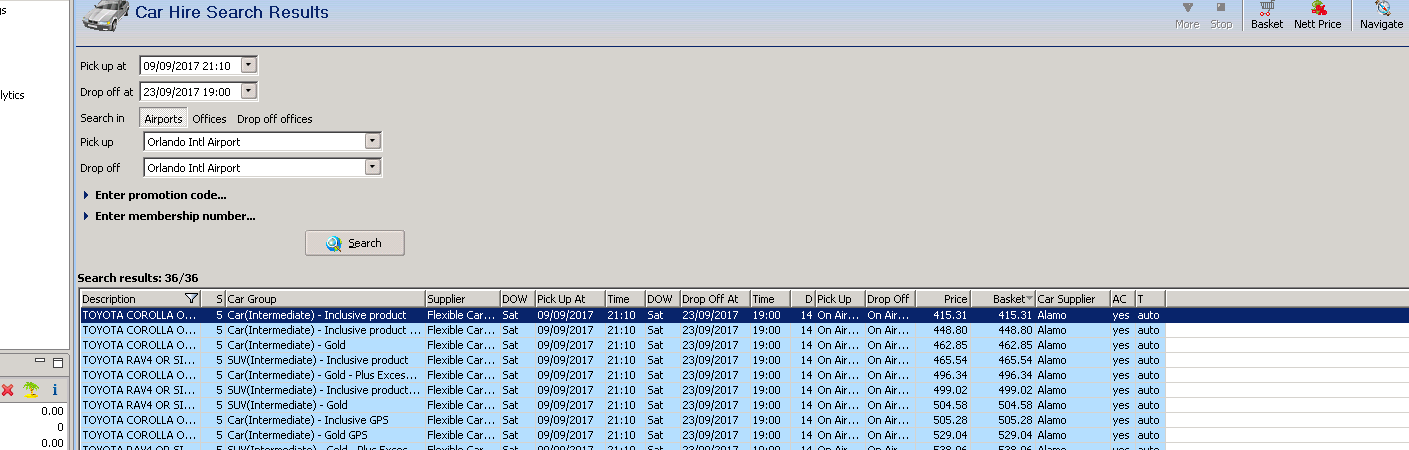The width and height of the screenshot is (1409, 450).
Task: Select the row priced 448.80
Action: coord(744,330)
